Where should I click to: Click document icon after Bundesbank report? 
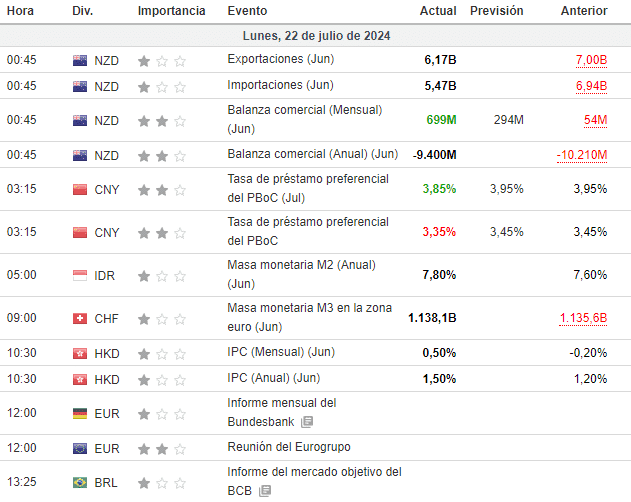pyautogui.click(x=307, y=423)
